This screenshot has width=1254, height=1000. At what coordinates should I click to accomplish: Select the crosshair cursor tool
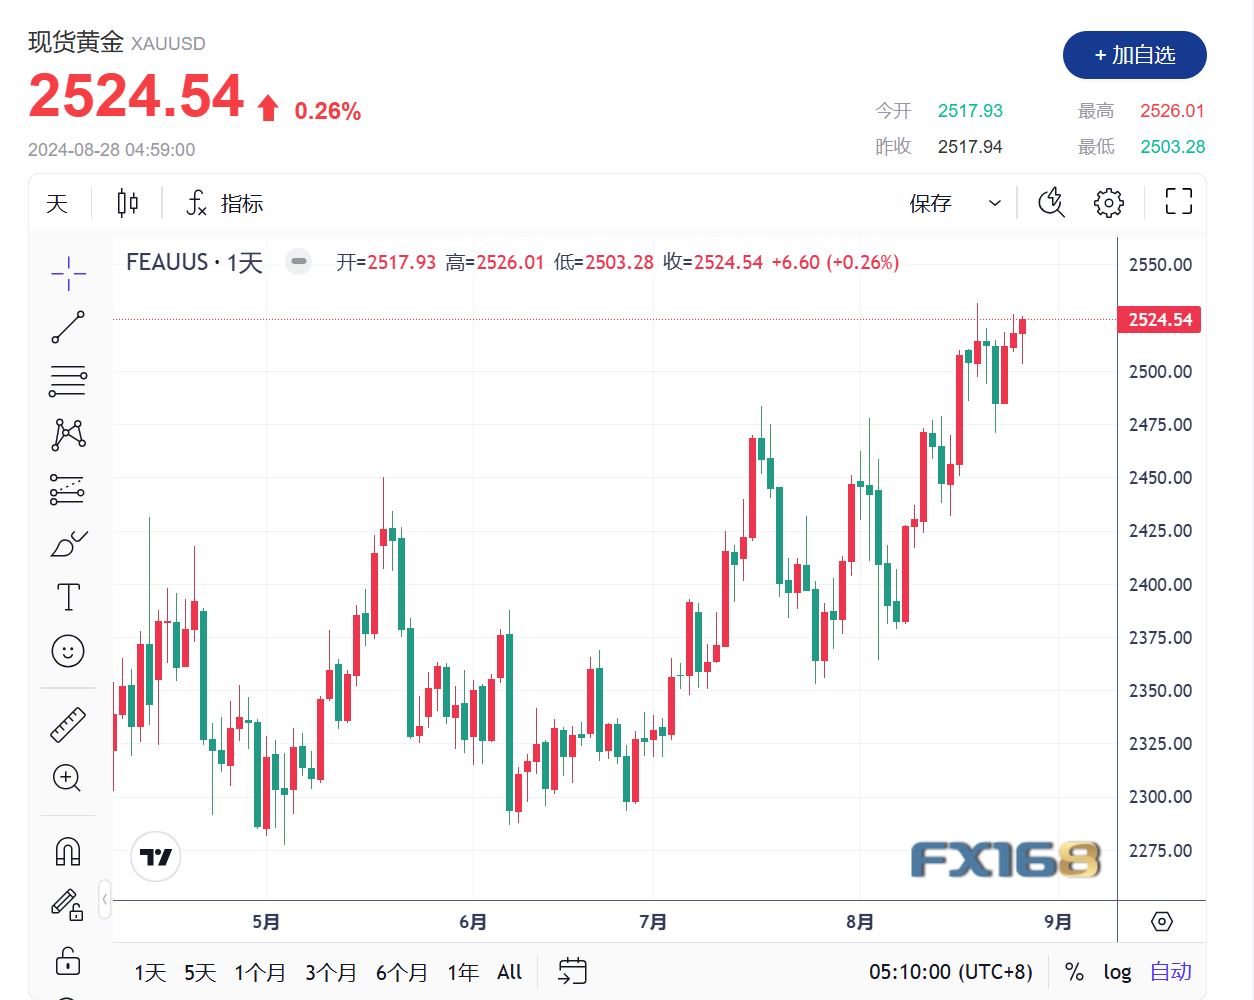pyautogui.click(x=68, y=273)
